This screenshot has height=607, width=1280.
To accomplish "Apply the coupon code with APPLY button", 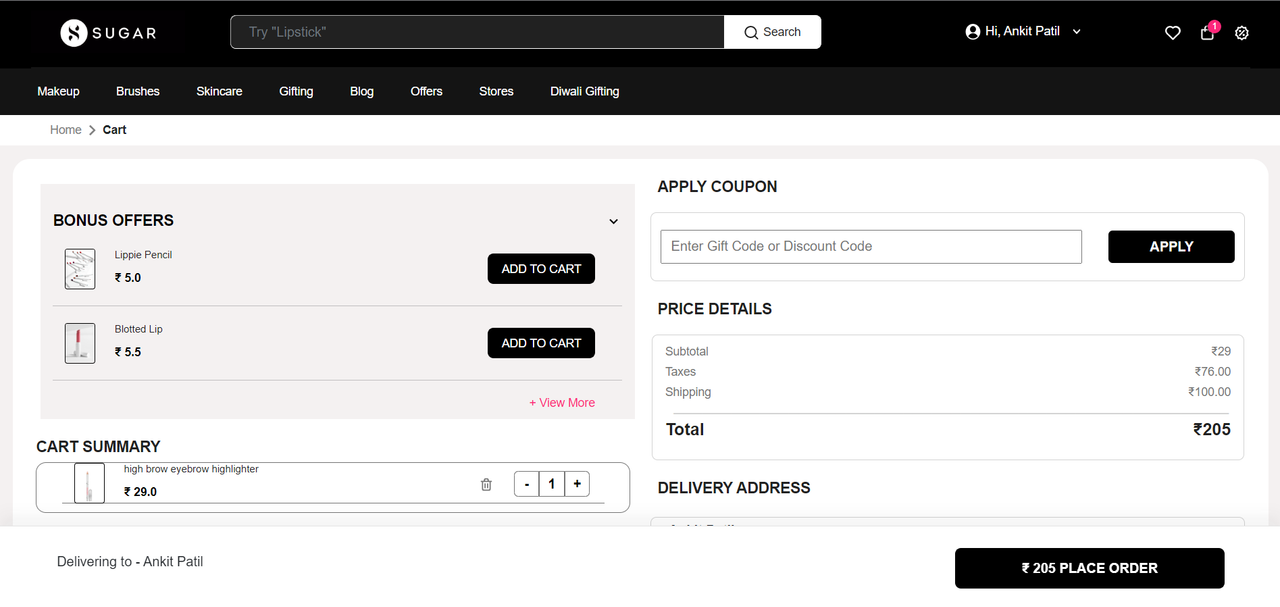I will (1171, 247).
